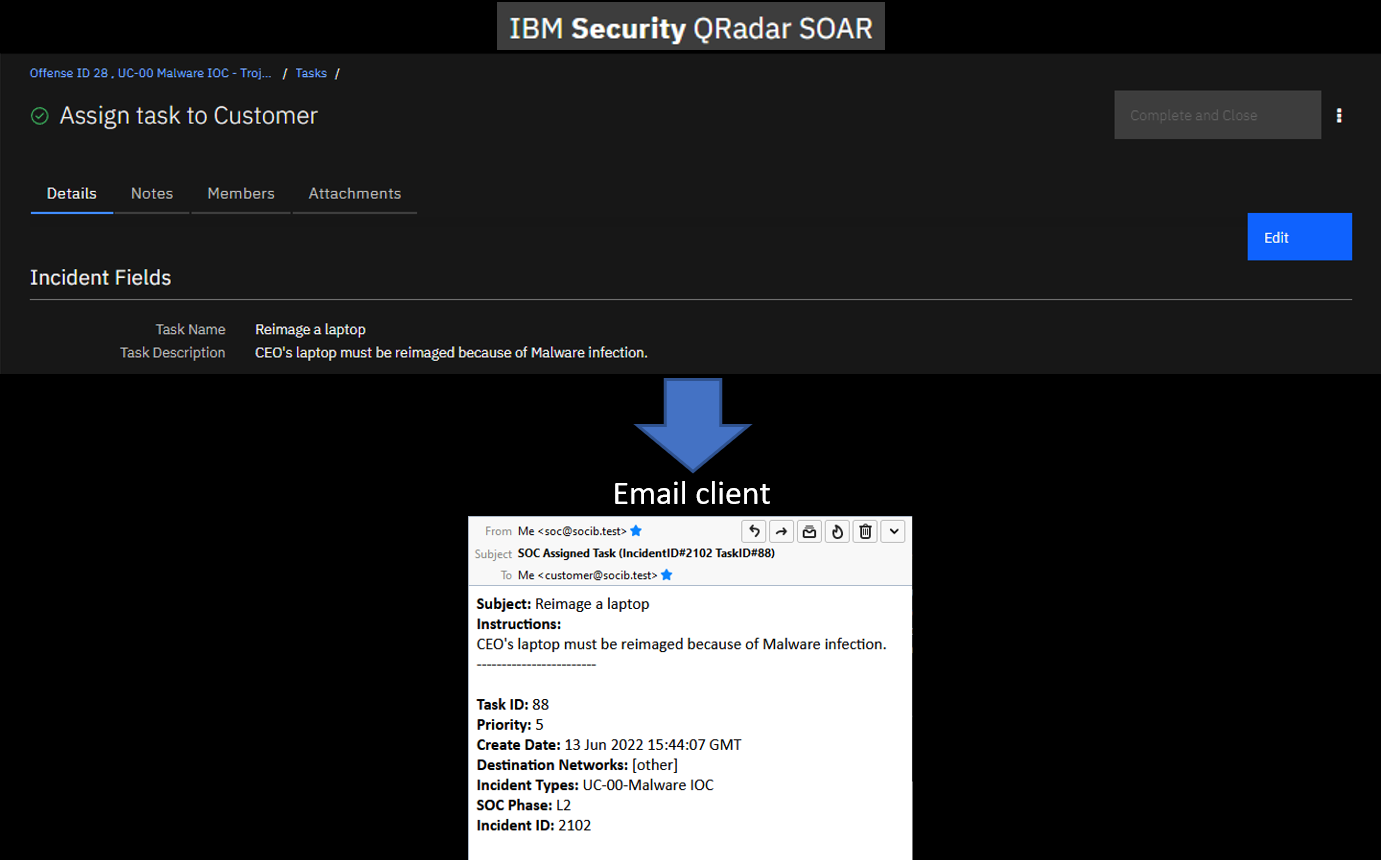Click the Reply arrow icon in email
Image resolution: width=1381 pixels, height=860 pixels.
click(755, 531)
